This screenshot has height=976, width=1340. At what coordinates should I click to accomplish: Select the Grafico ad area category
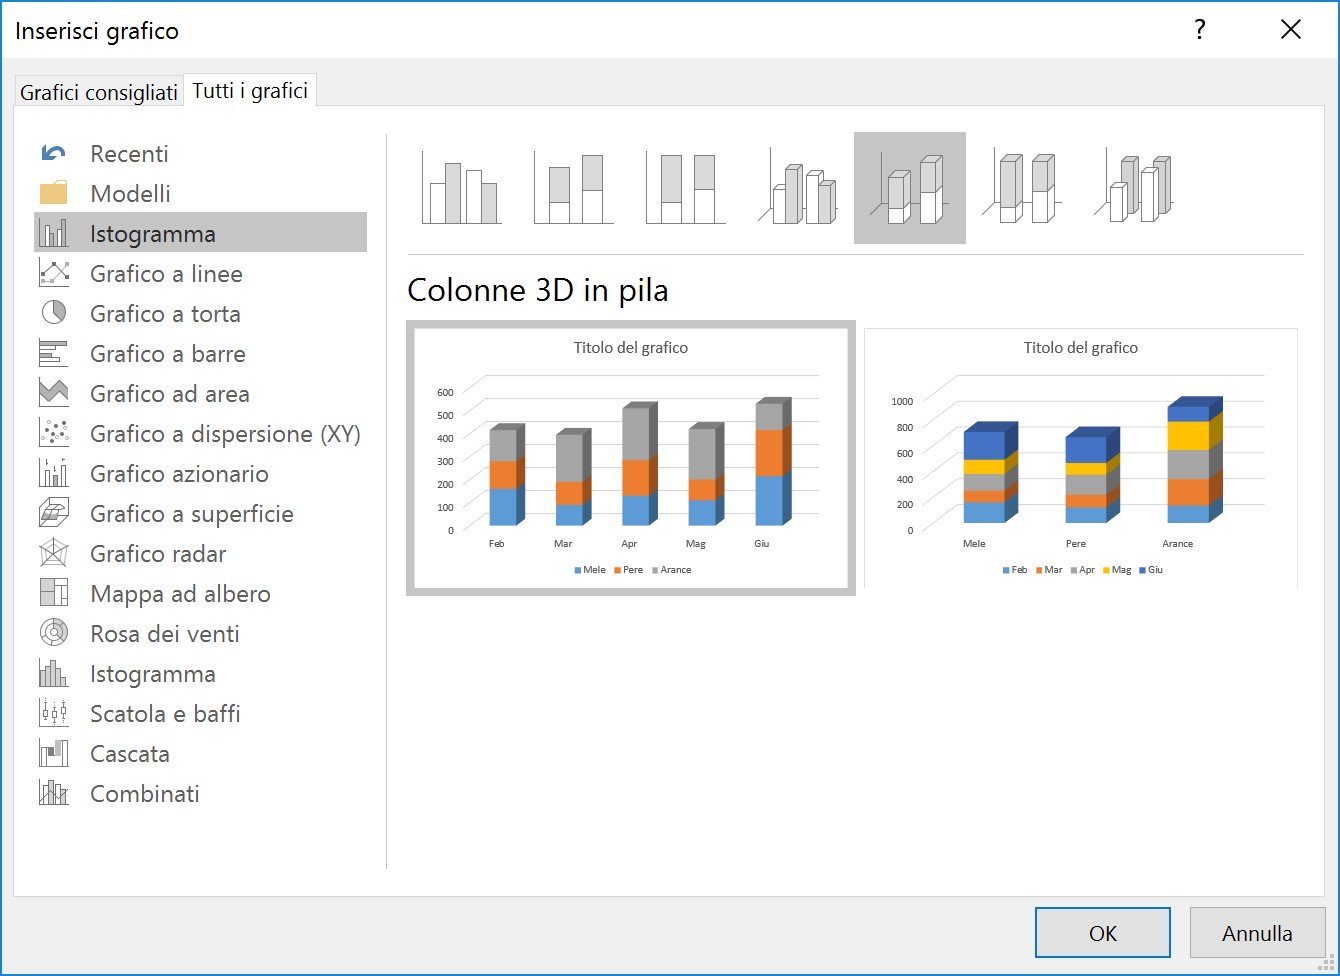coord(200,393)
